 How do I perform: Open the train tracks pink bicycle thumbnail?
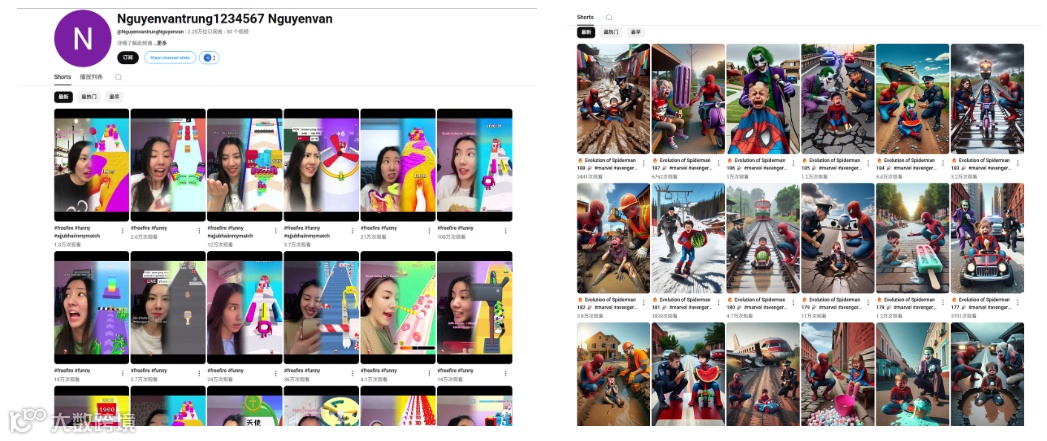pyautogui.click(x=987, y=99)
